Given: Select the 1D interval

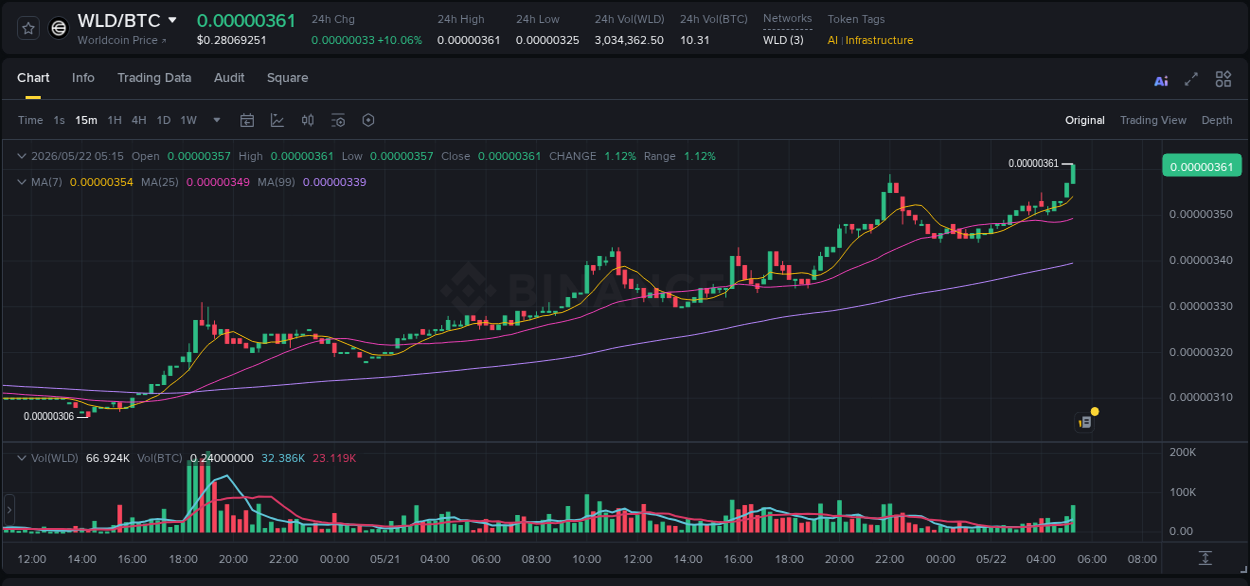Looking at the screenshot, I should pos(163,120).
